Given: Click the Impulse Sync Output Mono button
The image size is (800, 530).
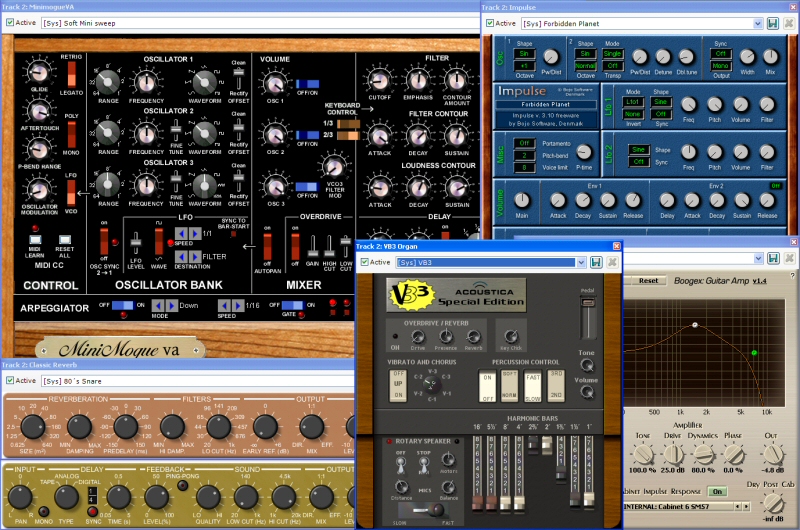Looking at the screenshot, I should (720, 66).
